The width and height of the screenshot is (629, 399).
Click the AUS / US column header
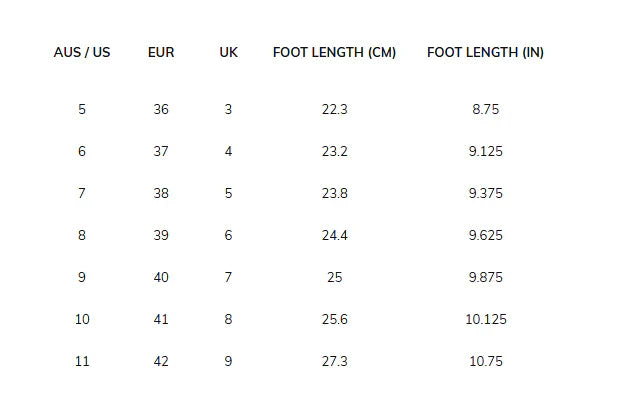click(82, 53)
